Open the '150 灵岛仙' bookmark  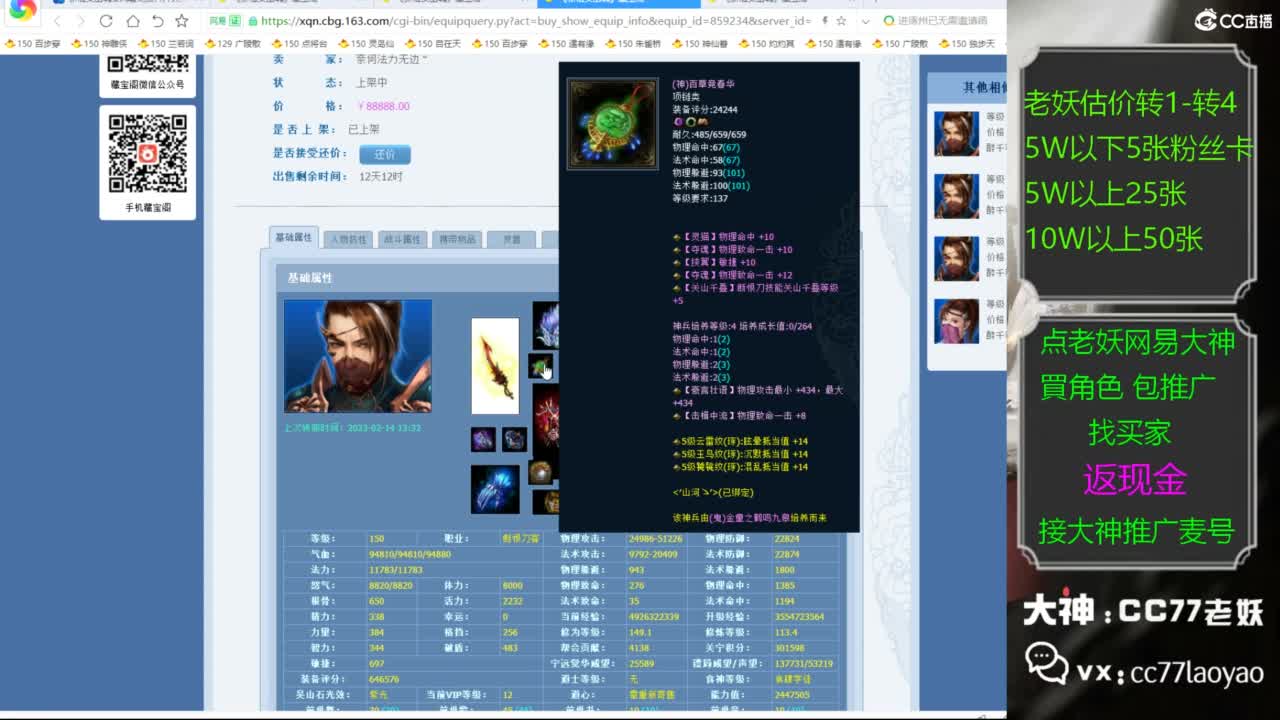(365, 44)
